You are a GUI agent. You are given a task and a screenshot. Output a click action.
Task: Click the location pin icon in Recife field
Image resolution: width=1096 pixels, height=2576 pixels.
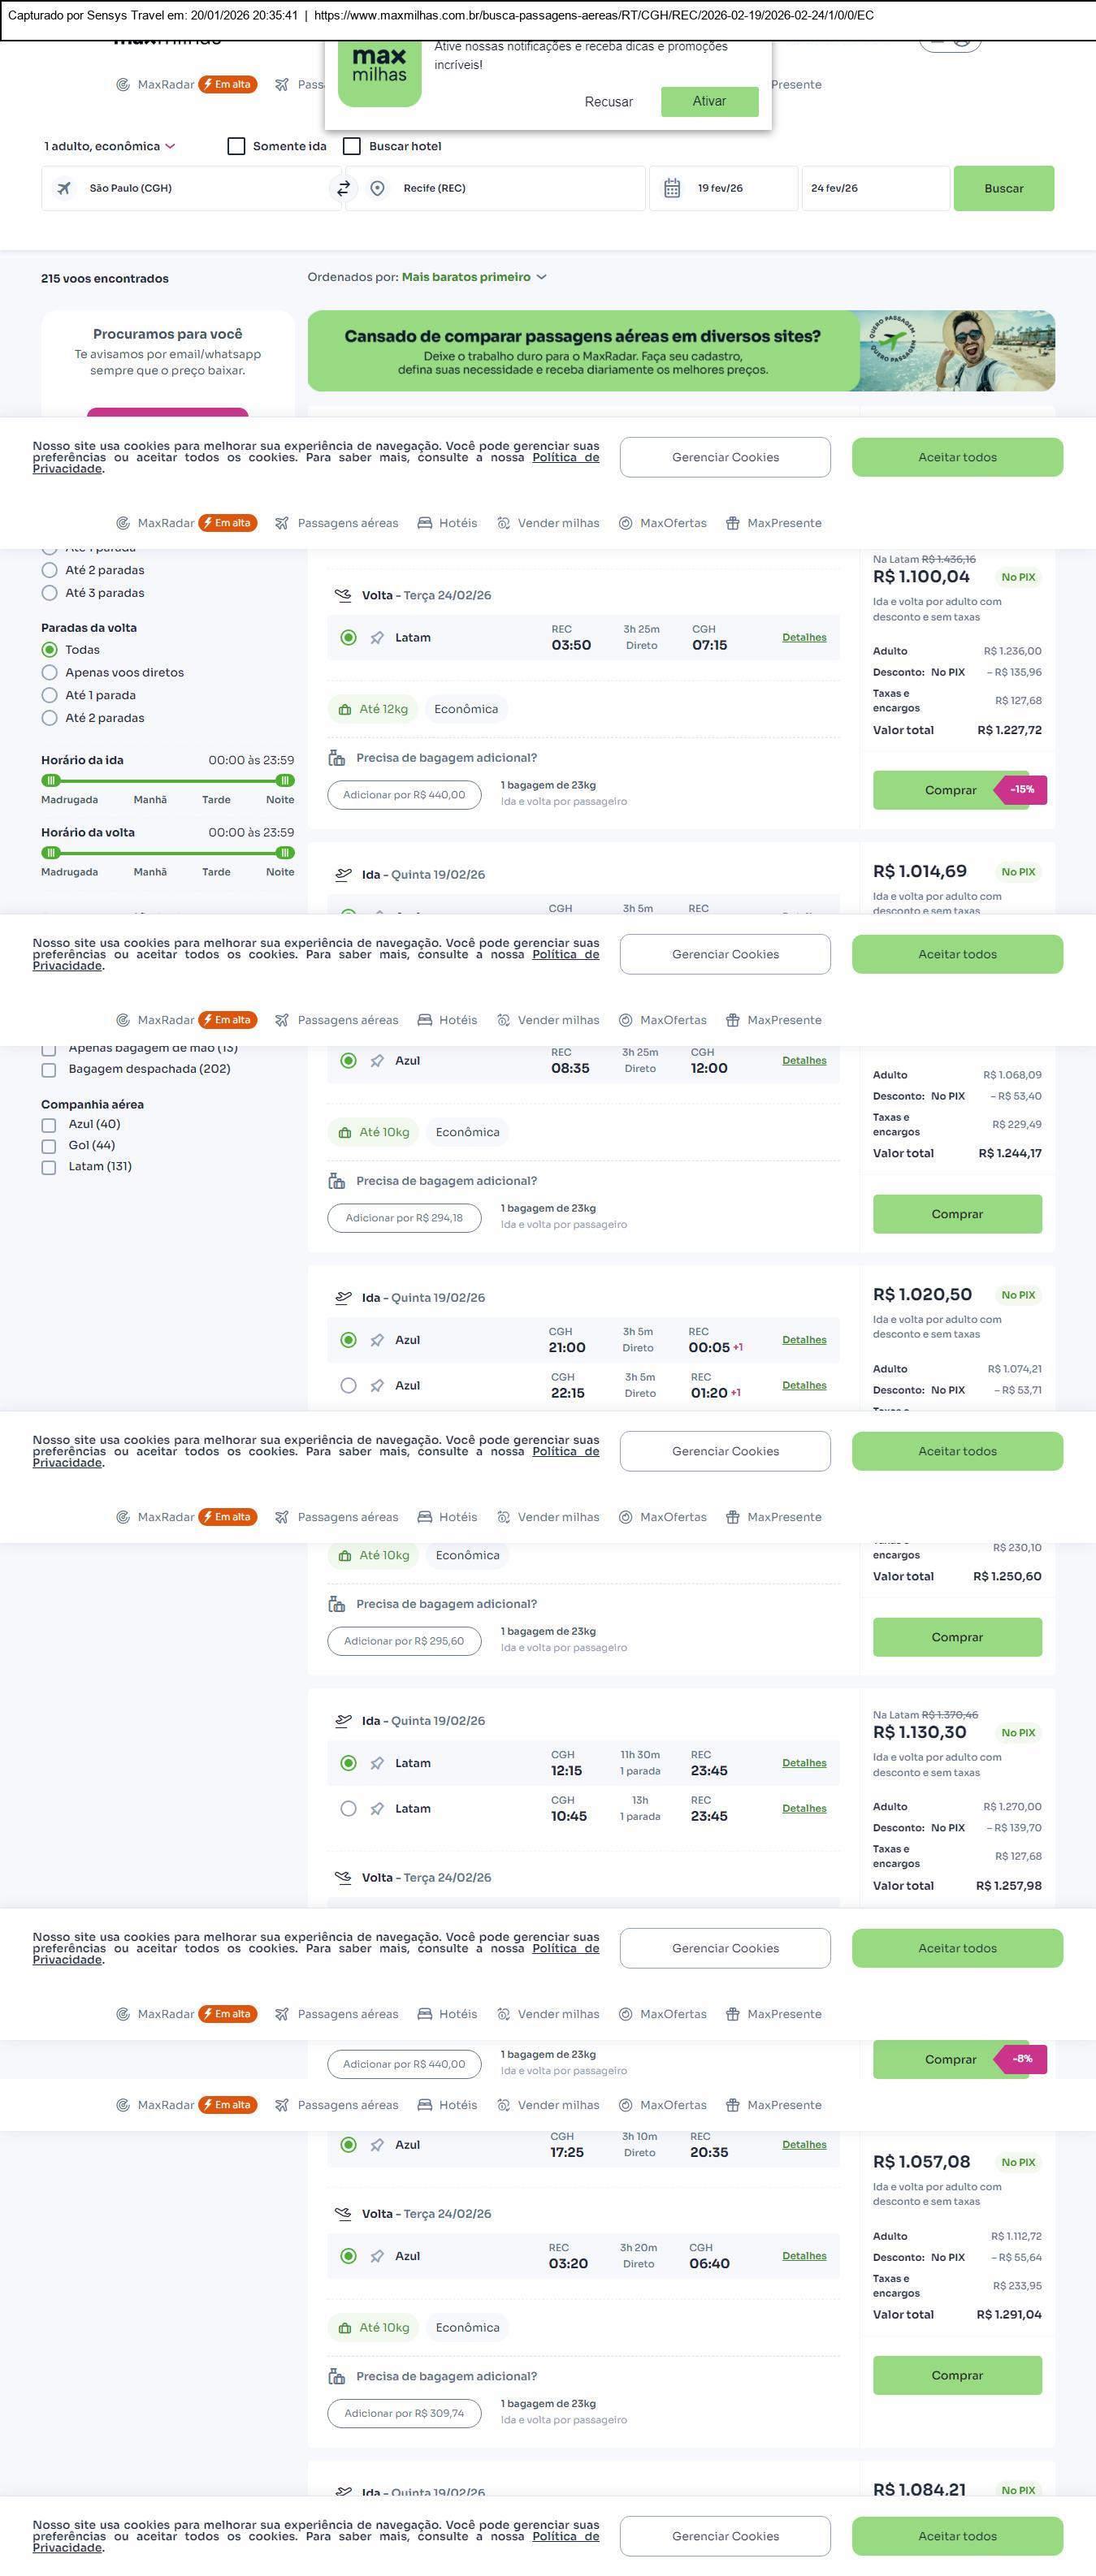[378, 188]
